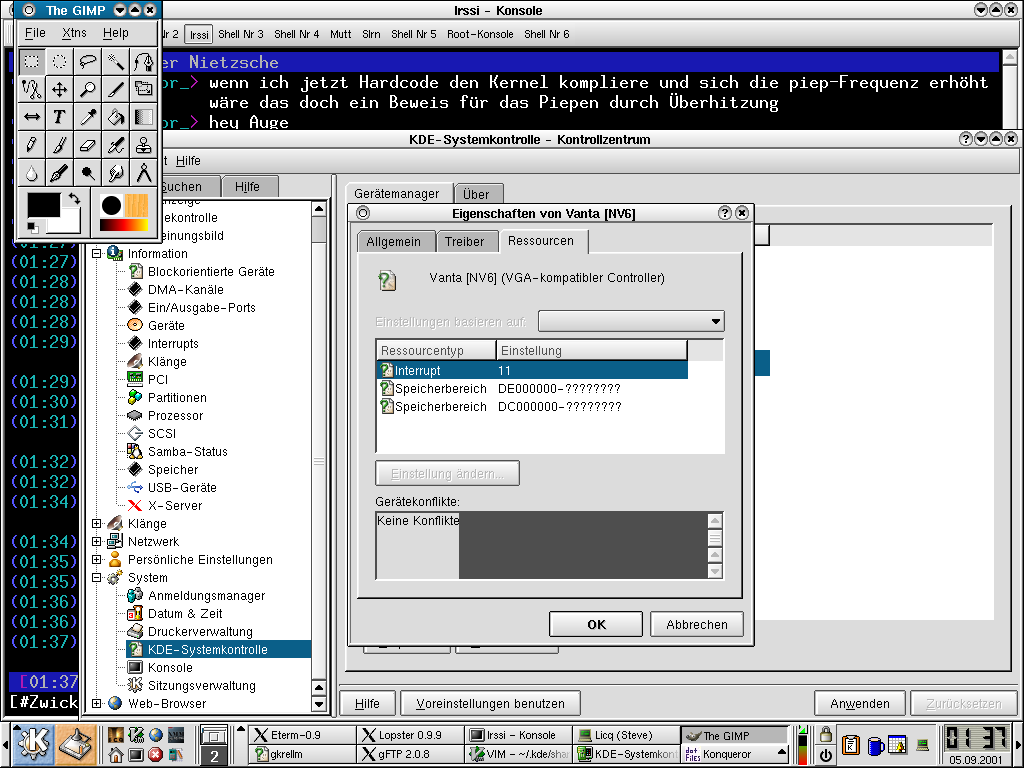Open GIMP foreground color black swatch
The width and height of the screenshot is (1024, 768).
tap(43, 205)
